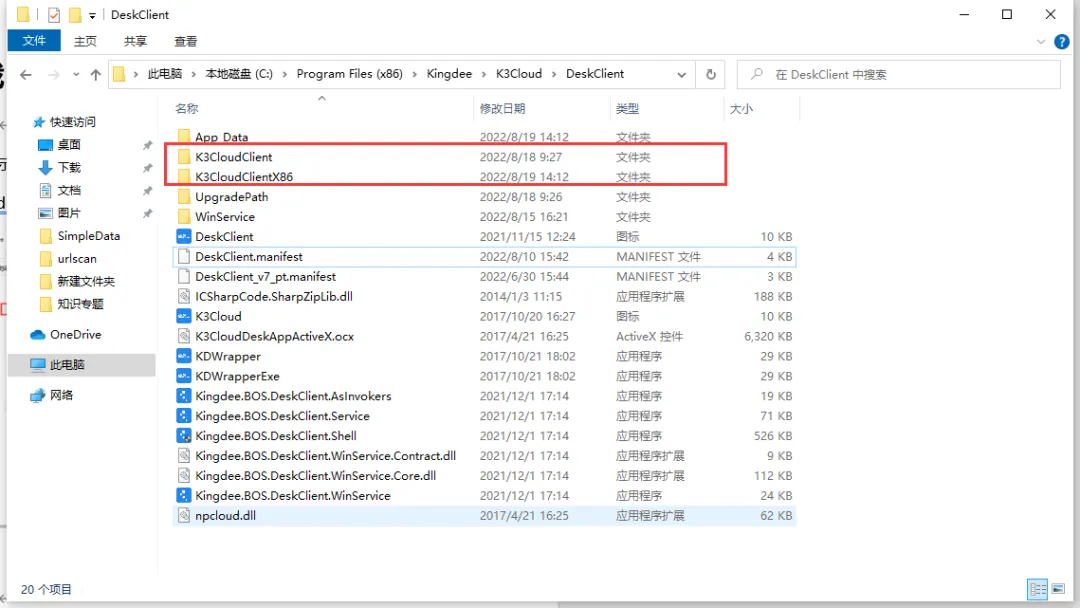The image size is (1080, 608).
Task: Click 本地磁盘 (C:) in the breadcrumb
Action: pos(239,74)
